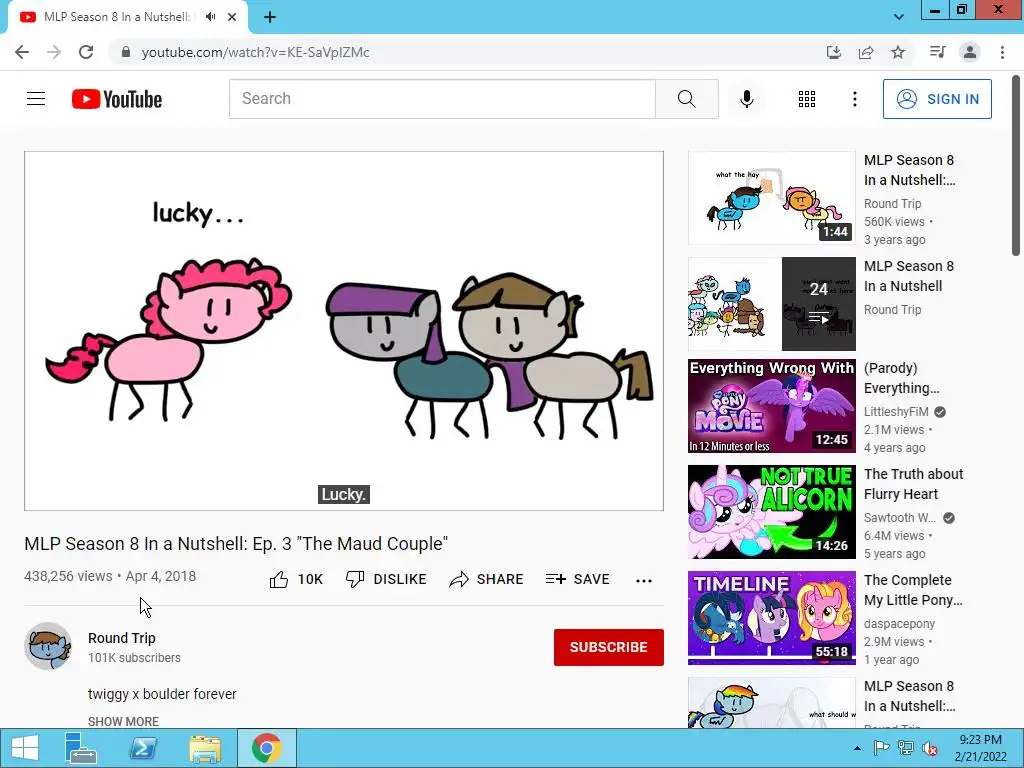Click the page vertical scrollbar thumb
1024x768 pixels.
tap(1016, 167)
